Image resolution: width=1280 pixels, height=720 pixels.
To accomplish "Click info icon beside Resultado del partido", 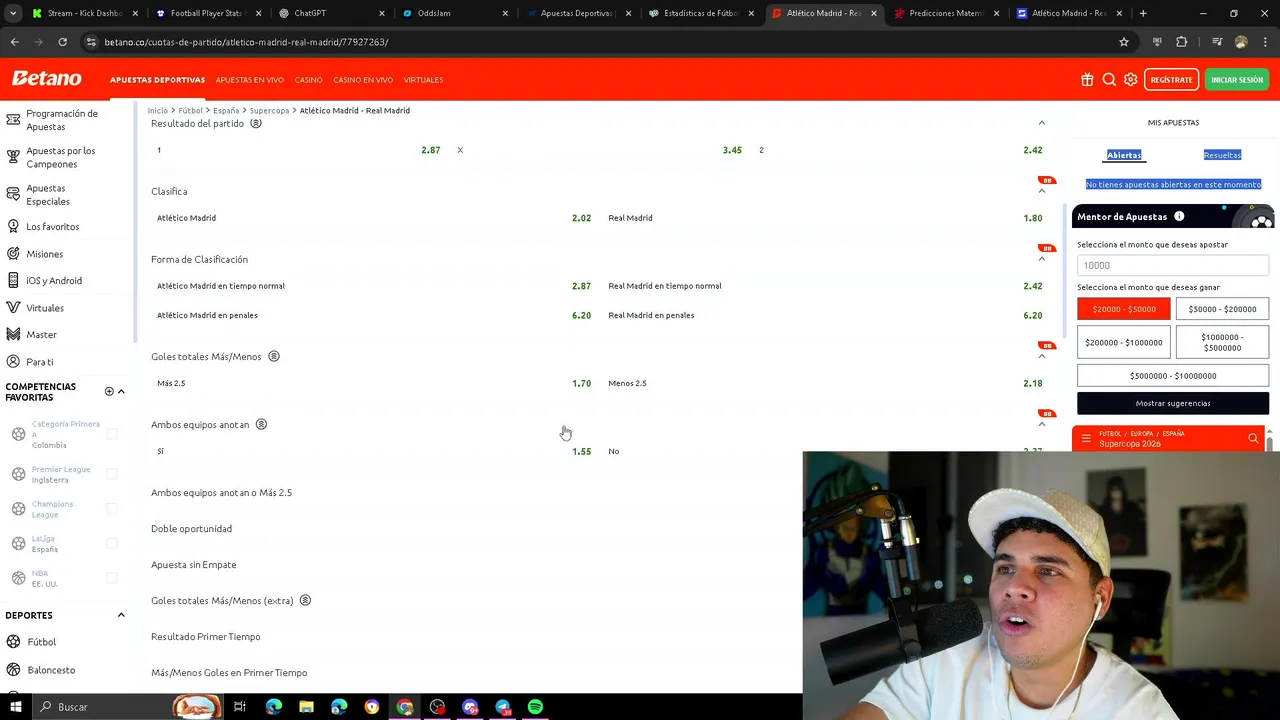I will 256,123.
